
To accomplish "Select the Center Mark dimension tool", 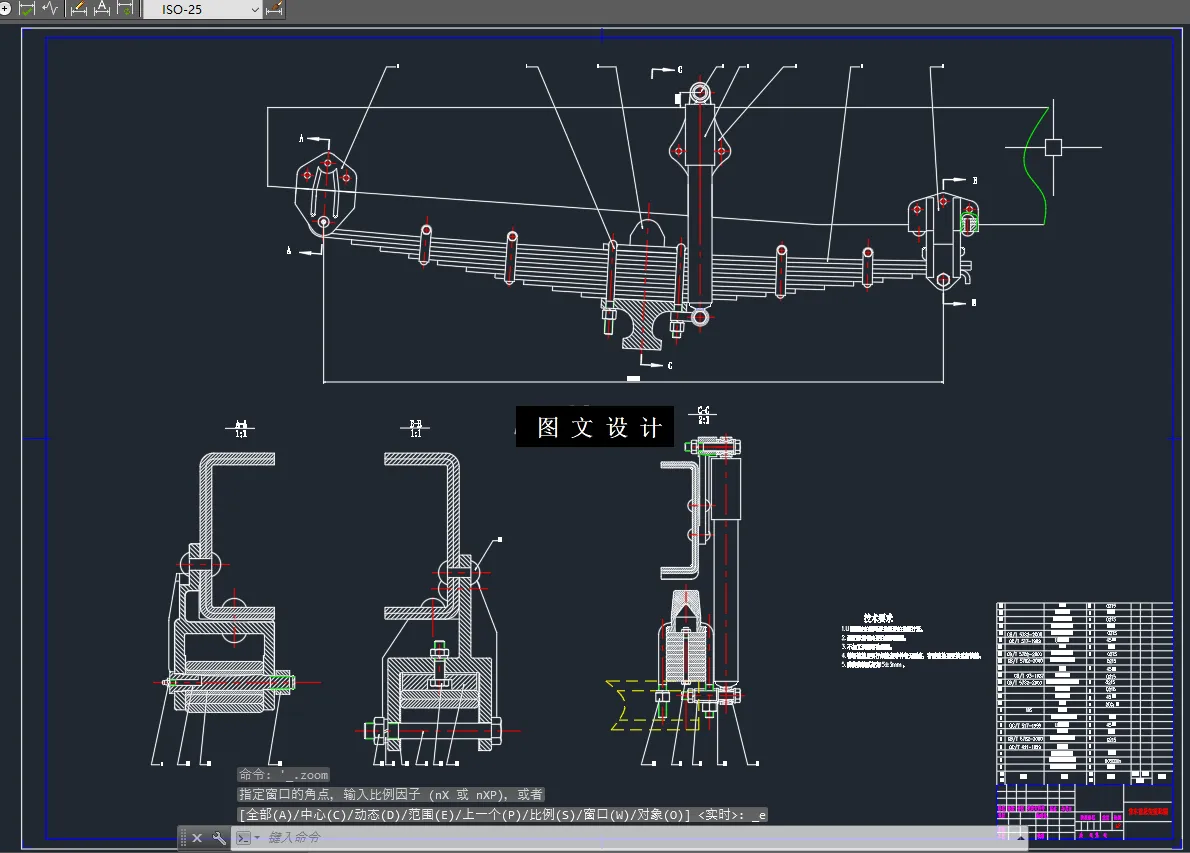I will point(5,9).
